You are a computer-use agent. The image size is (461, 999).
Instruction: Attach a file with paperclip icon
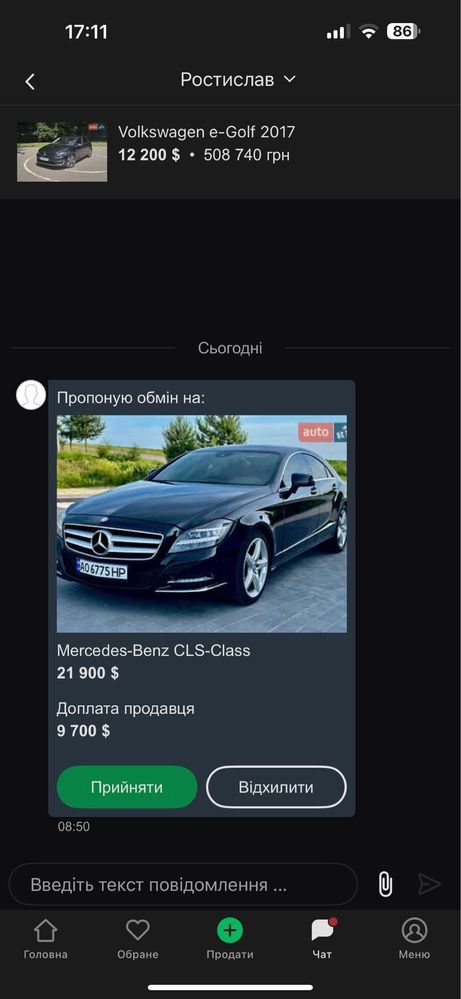[385, 884]
